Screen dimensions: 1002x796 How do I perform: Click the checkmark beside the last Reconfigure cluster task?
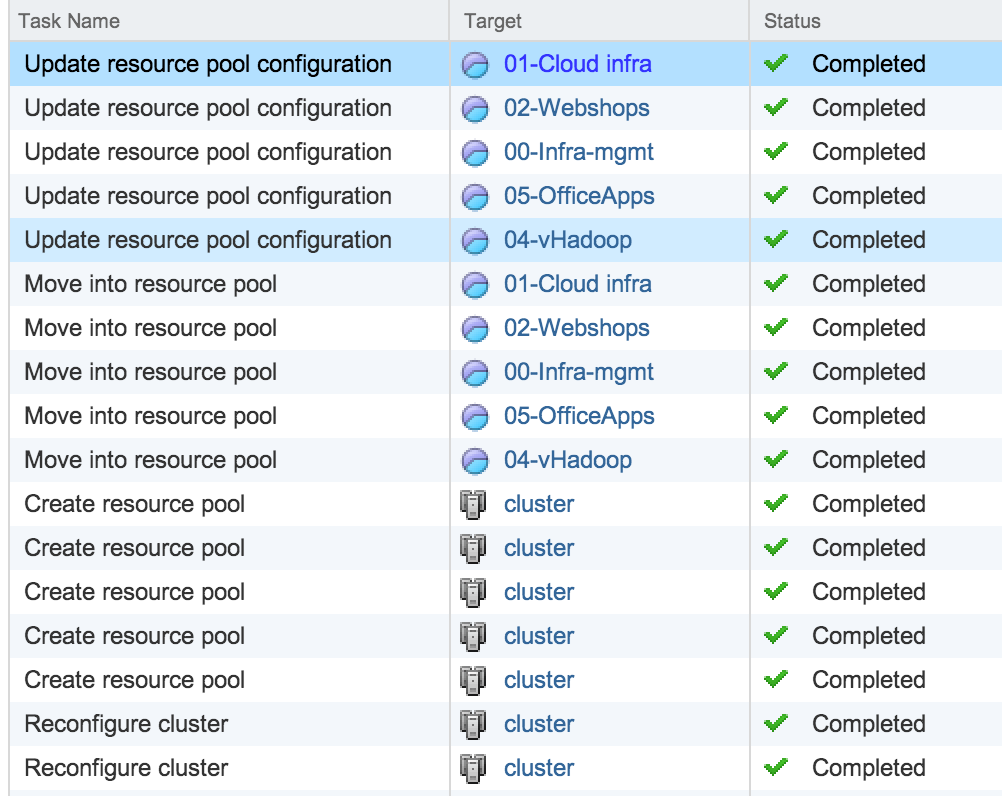[774, 768]
